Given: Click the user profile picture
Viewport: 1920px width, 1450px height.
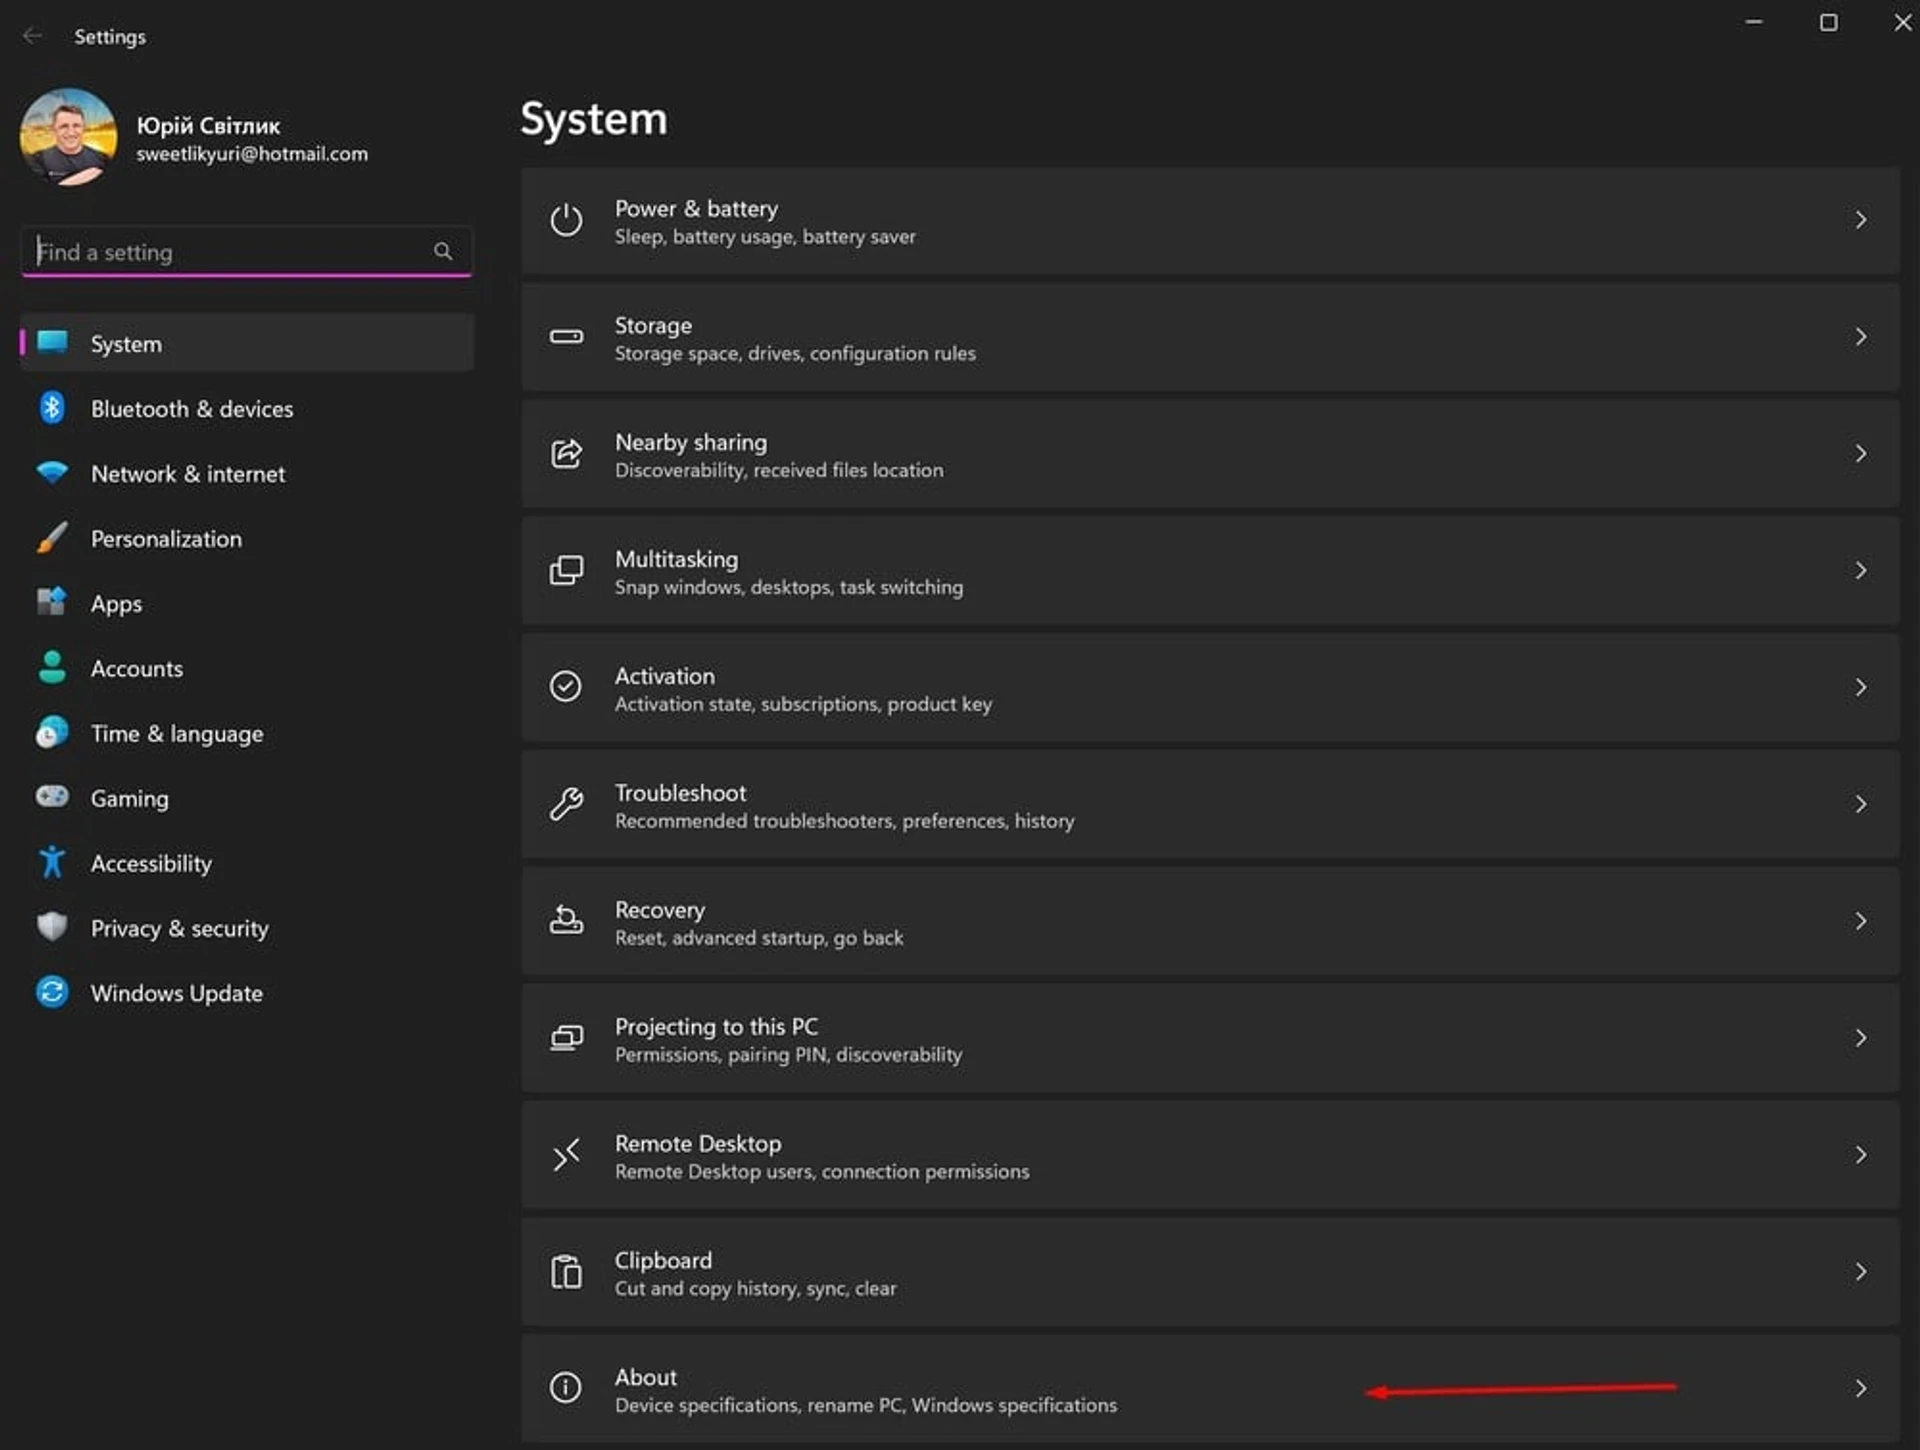Looking at the screenshot, I should point(68,137).
